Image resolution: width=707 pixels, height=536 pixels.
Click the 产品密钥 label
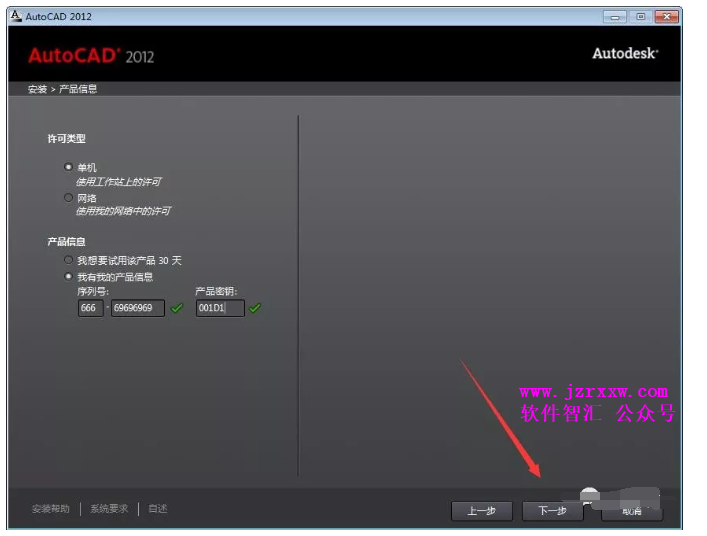[216, 291]
